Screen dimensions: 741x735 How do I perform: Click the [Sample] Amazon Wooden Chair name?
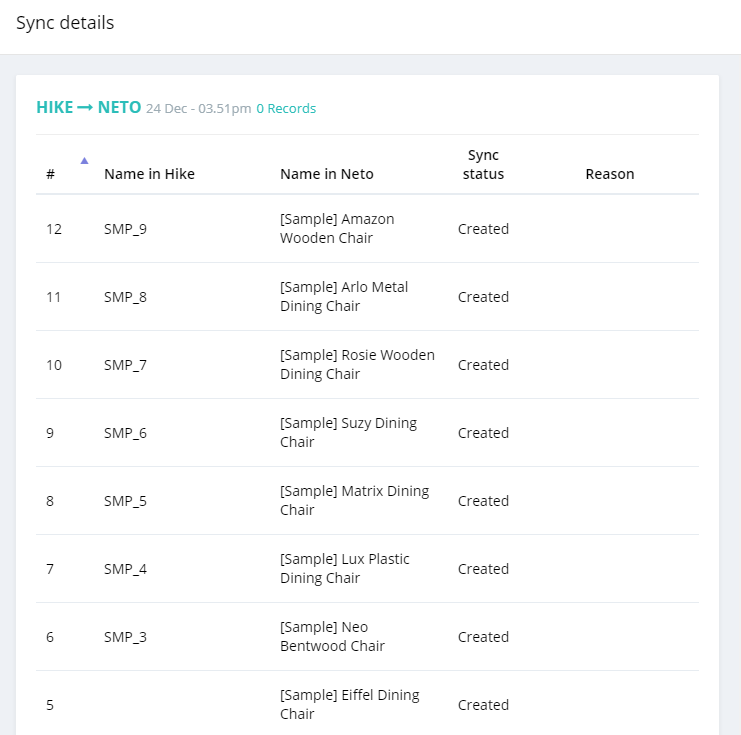coord(337,228)
